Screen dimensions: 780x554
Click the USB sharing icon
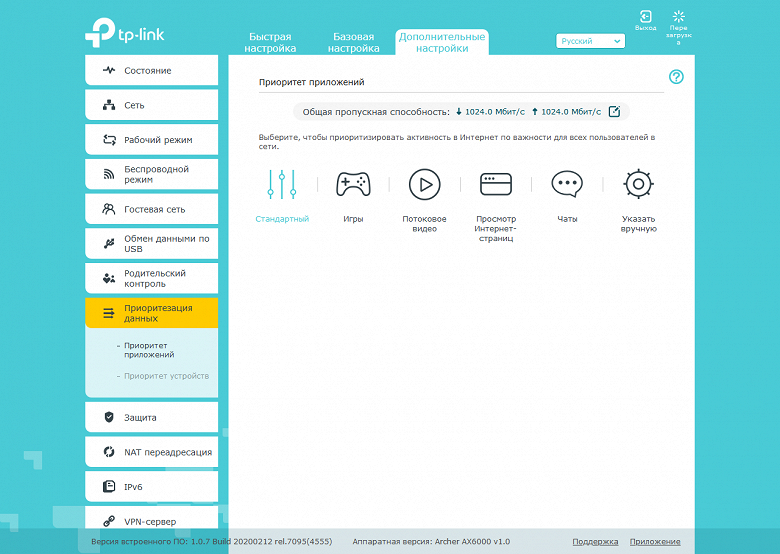point(109,243)
